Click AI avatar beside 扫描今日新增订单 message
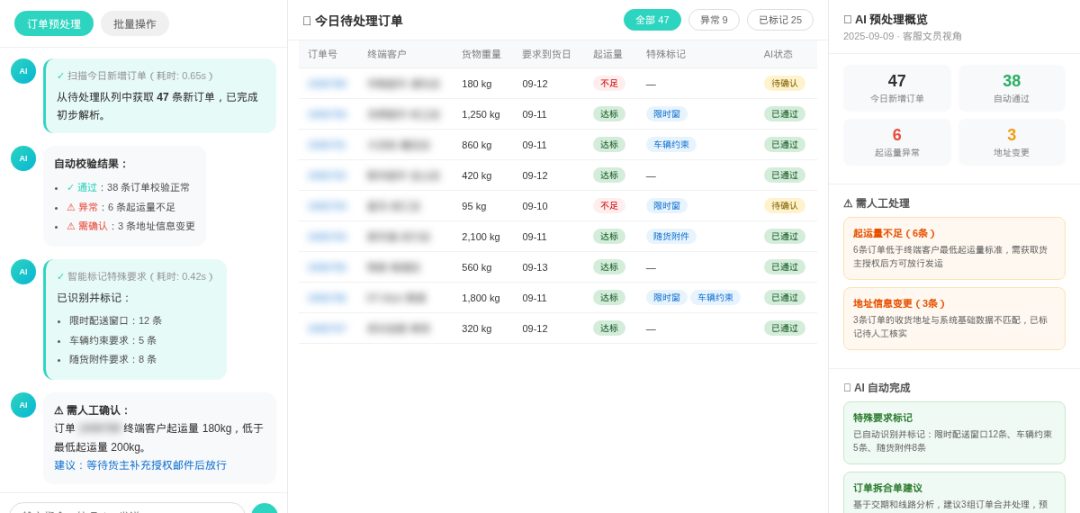 click(x=23, y=71)
